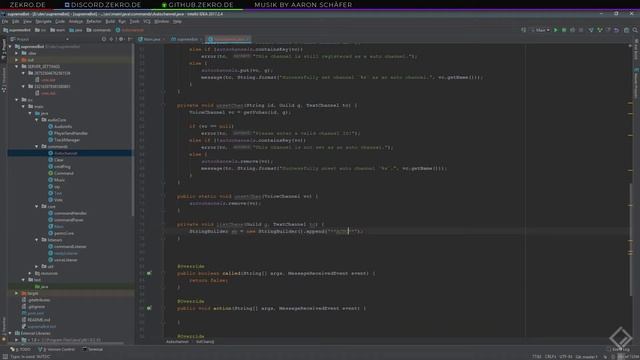640x360 pixels.
Task: Open PlayerSendHandler class in audioCore
Action: point(71,133)
